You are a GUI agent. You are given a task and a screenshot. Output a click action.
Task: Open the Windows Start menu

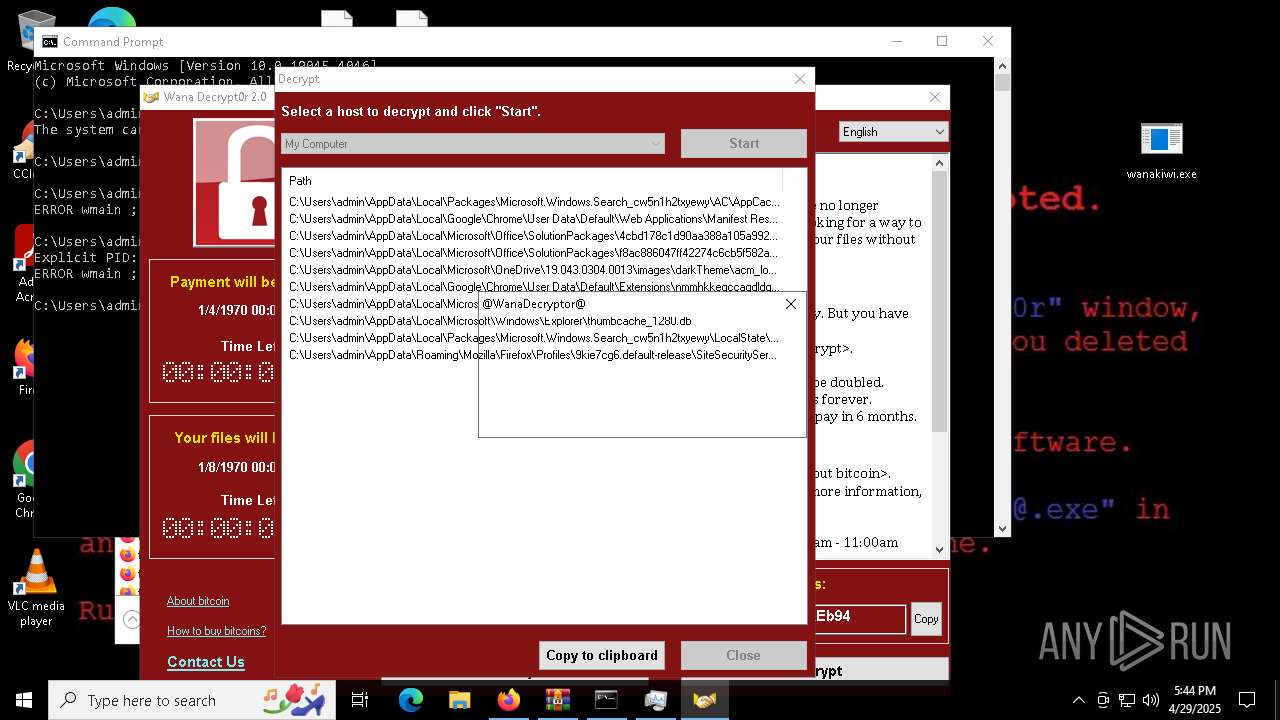(x=24, y=700)
